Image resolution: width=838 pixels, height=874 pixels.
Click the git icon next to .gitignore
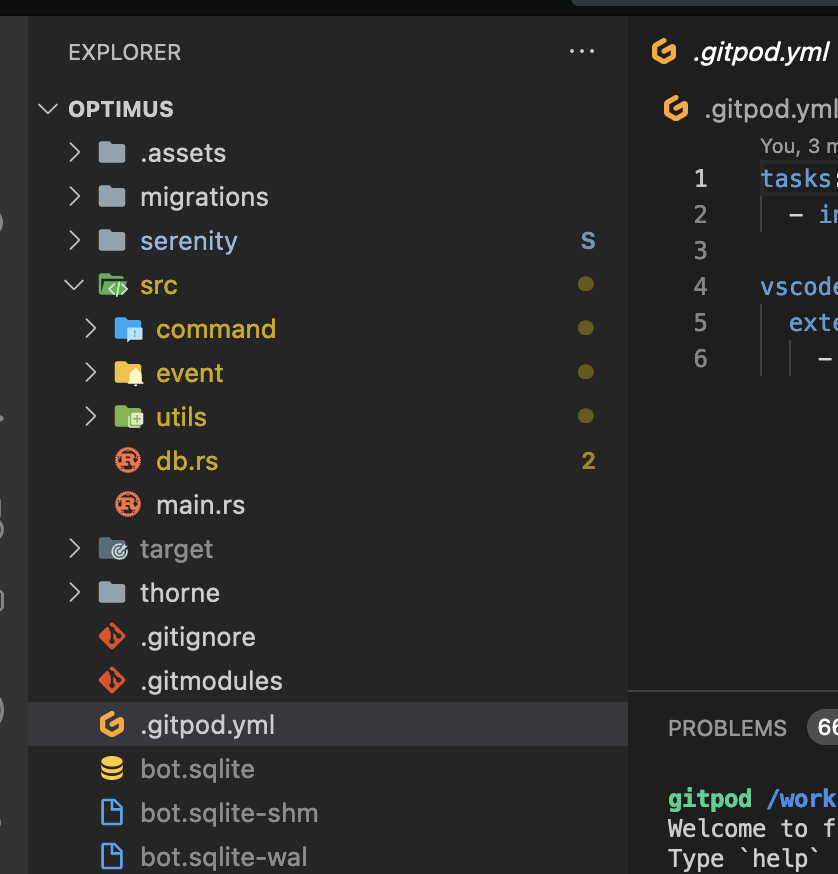tap(112, 637)
